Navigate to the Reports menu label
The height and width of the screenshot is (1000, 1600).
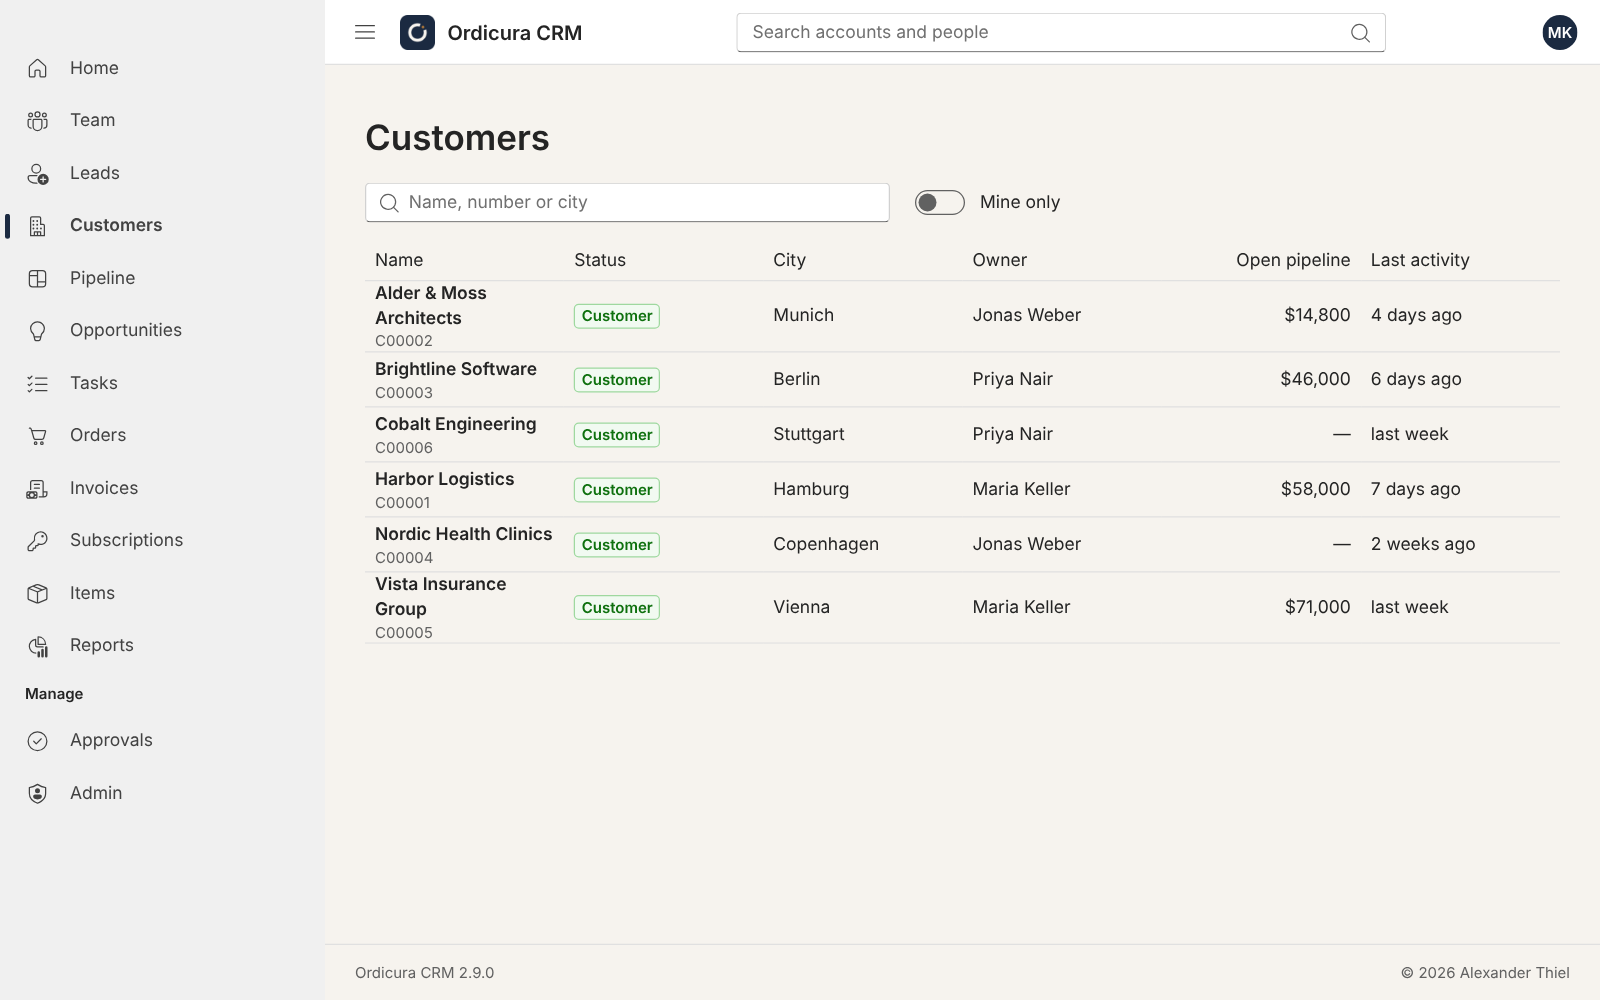[x=102, y=645]
